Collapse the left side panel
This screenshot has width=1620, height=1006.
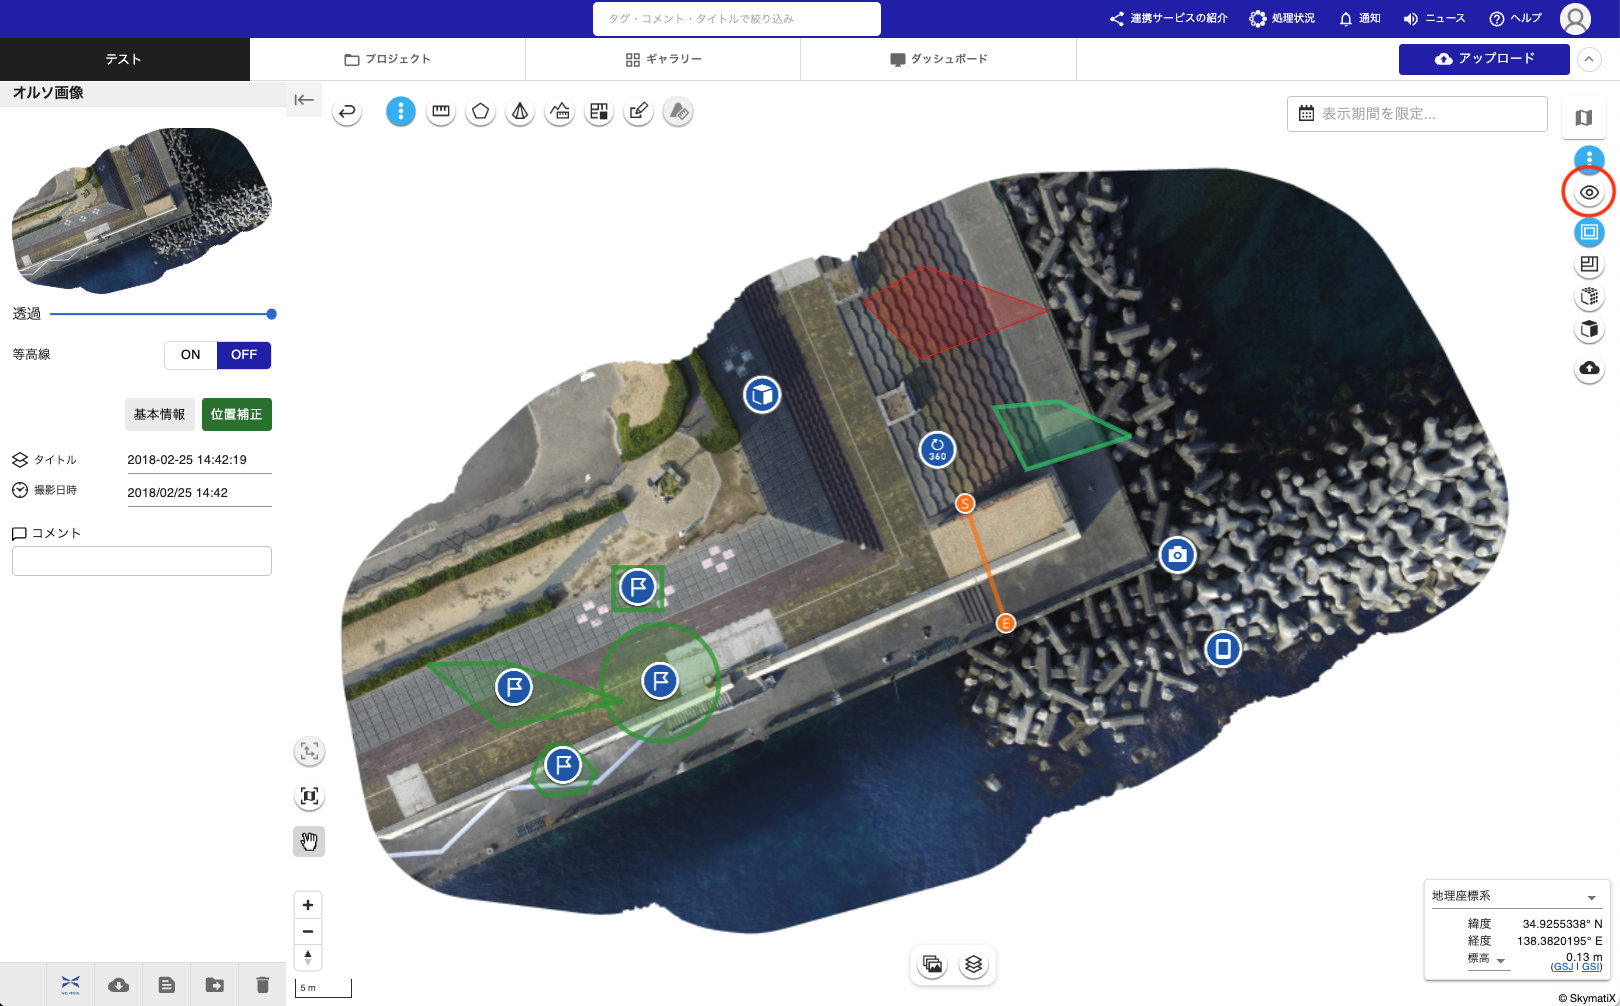(304, 100)
